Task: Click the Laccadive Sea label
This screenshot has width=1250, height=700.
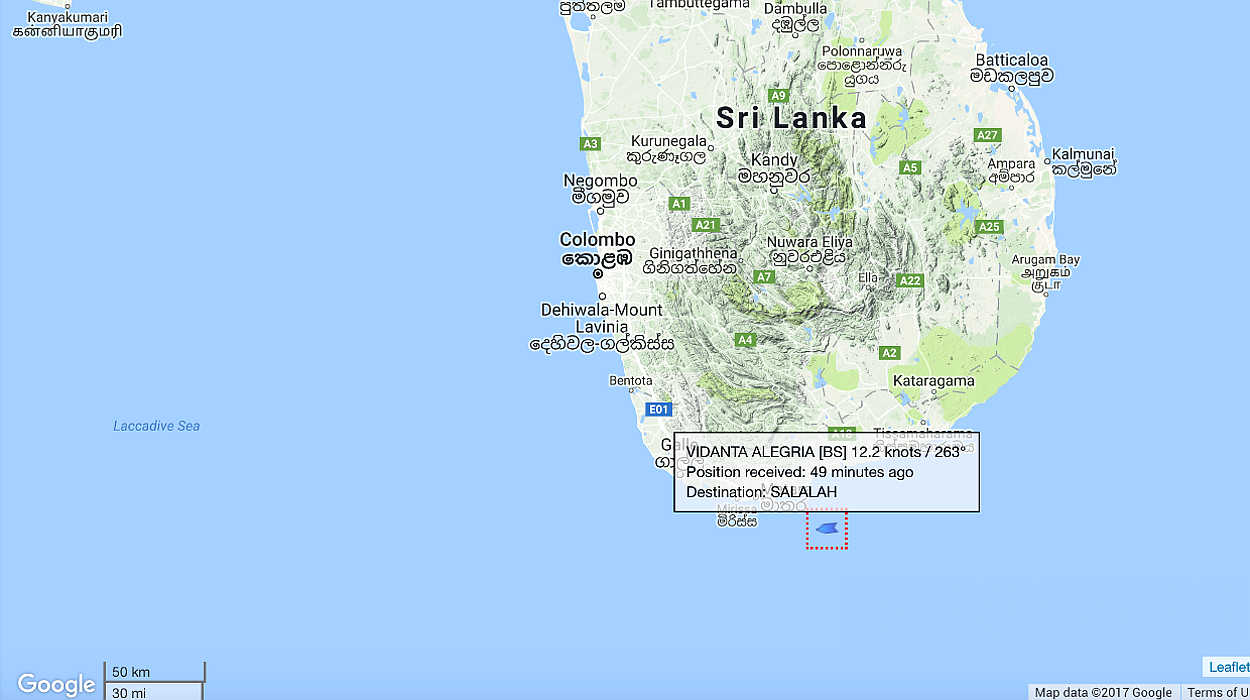Action: tap(156, 426)
